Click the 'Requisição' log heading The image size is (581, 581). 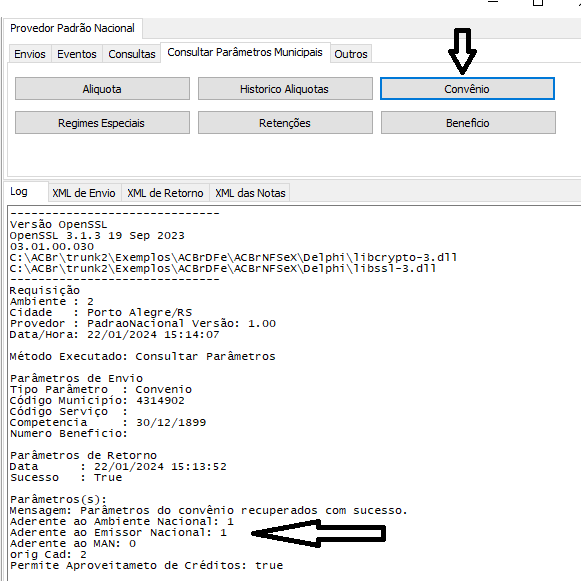pos(45,290)
